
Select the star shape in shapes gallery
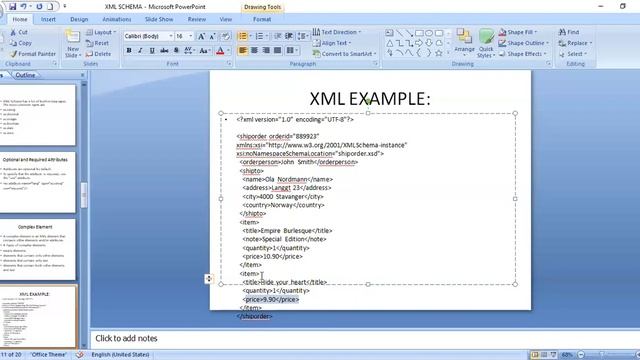[439, 53]
